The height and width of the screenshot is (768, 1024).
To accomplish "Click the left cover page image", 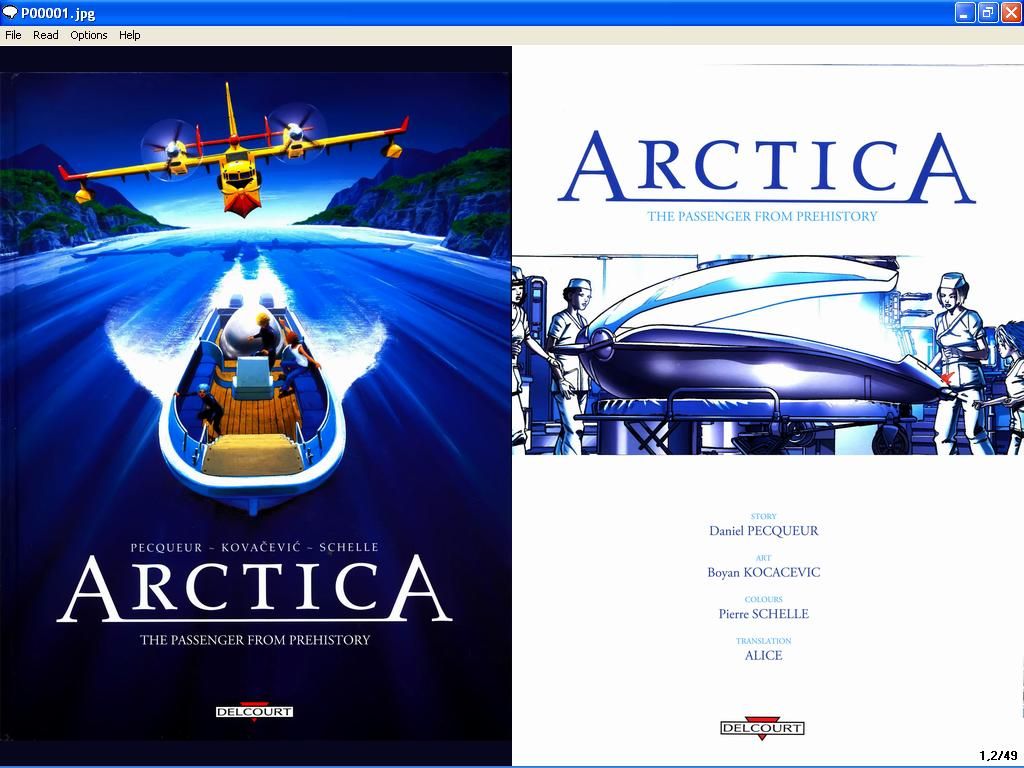I will click(255, 406).
